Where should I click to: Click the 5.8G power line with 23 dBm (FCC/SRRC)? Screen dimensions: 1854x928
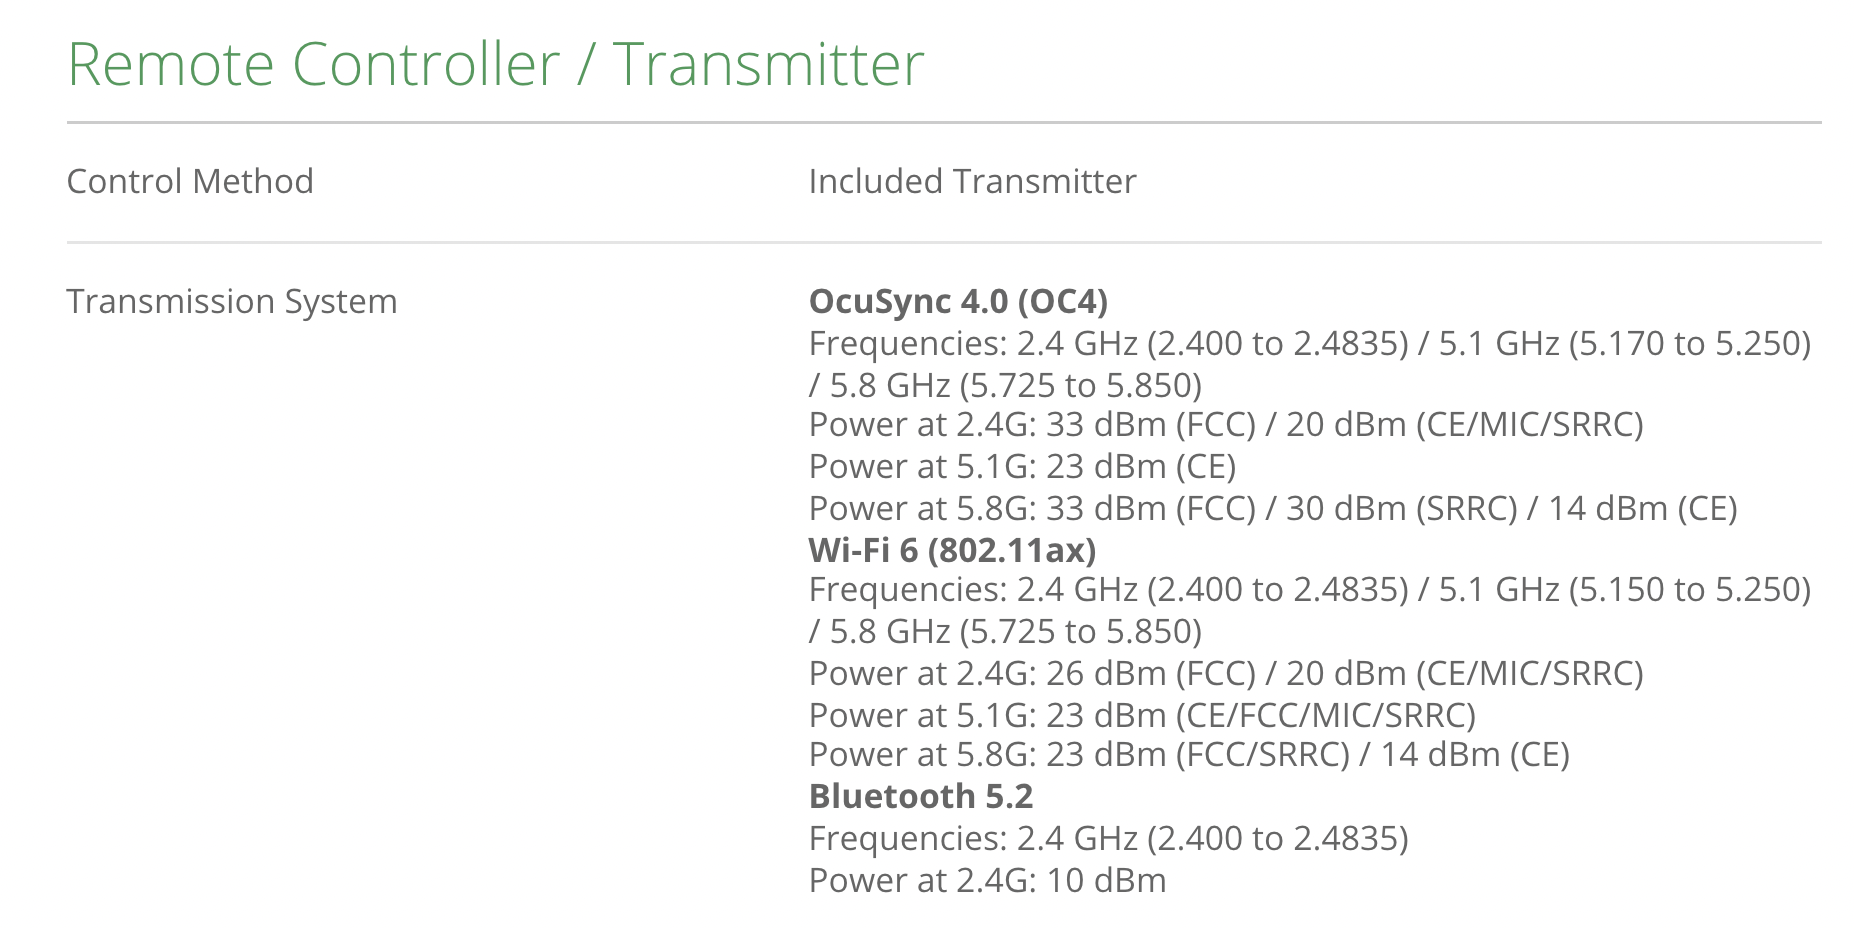1189,755
